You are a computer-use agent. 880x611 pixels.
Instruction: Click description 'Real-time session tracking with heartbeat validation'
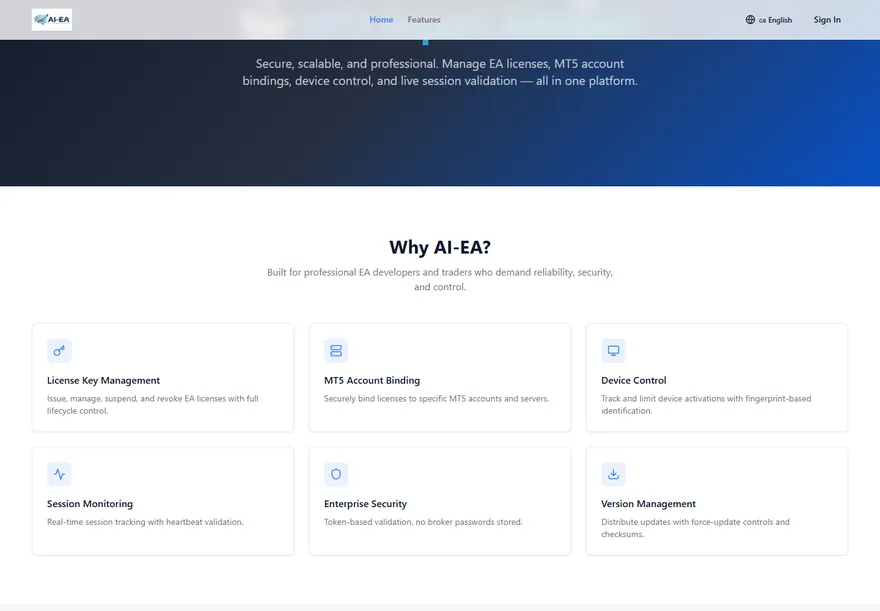145,522
